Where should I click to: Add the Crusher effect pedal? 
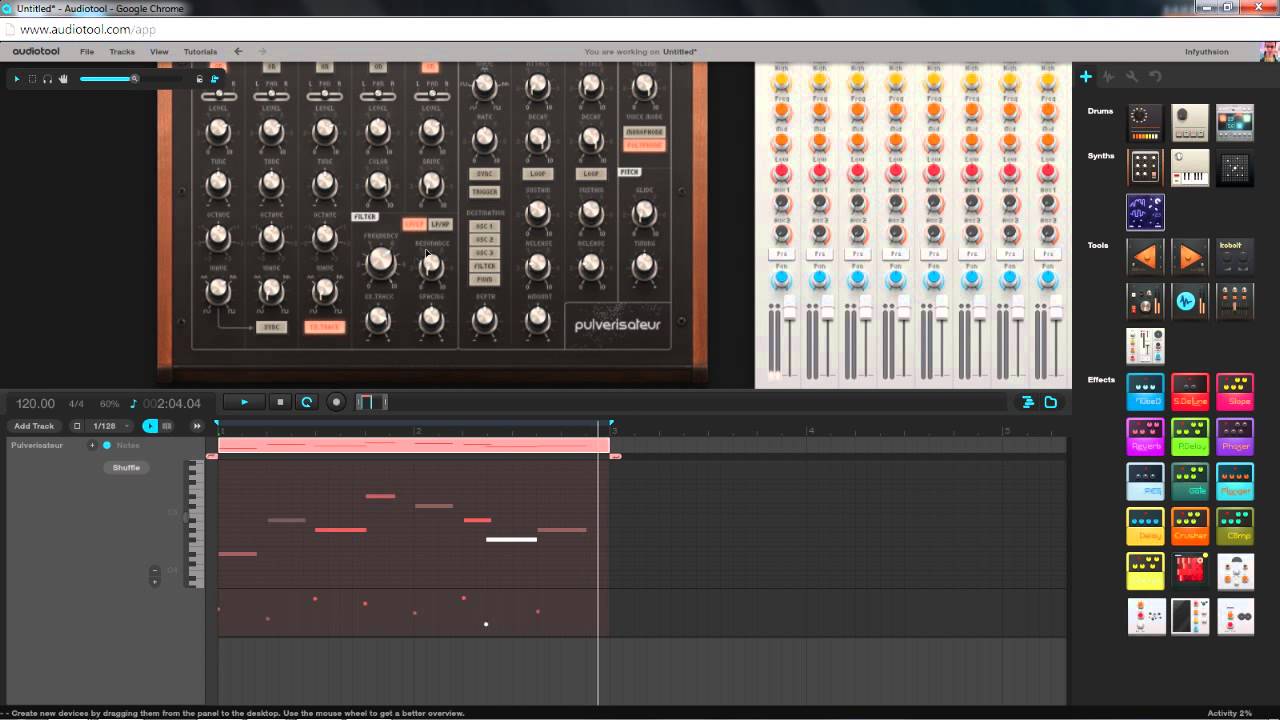click(x=1190, y=526)
